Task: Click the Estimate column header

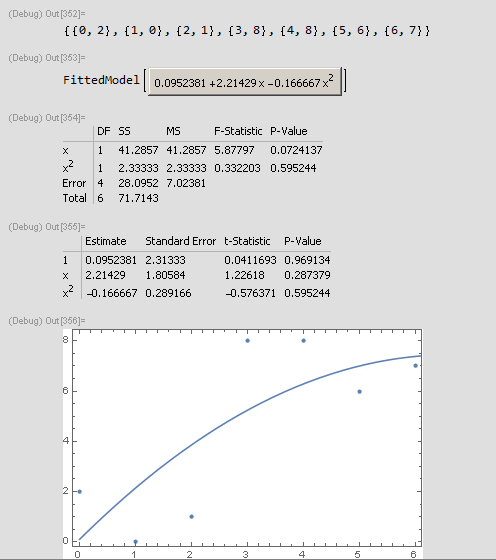Action: coord(105,241)
